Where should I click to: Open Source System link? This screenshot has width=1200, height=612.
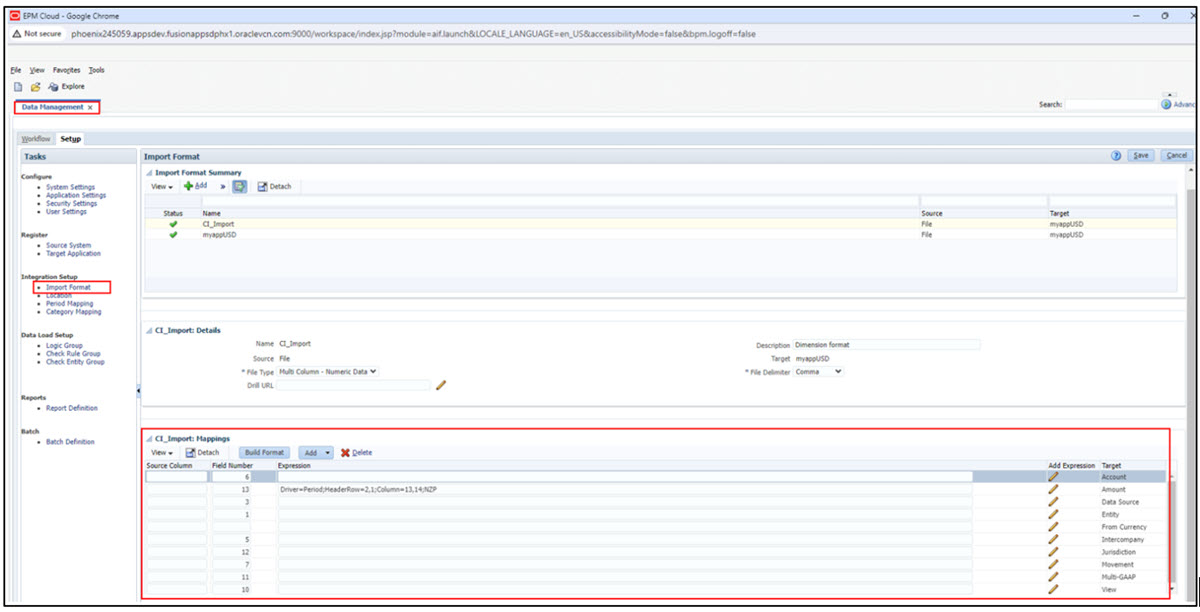(x=68, y=245)
